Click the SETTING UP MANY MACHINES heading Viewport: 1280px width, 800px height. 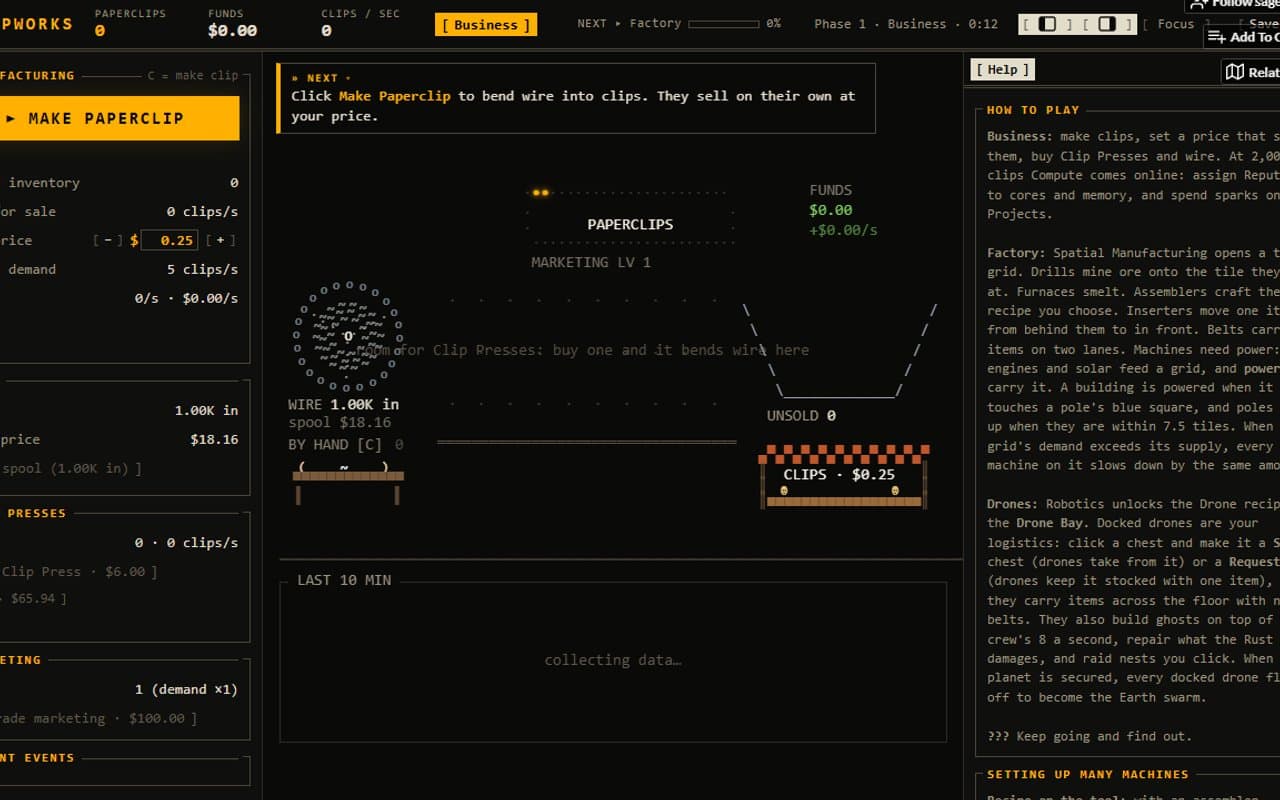tap(1088, 774)
